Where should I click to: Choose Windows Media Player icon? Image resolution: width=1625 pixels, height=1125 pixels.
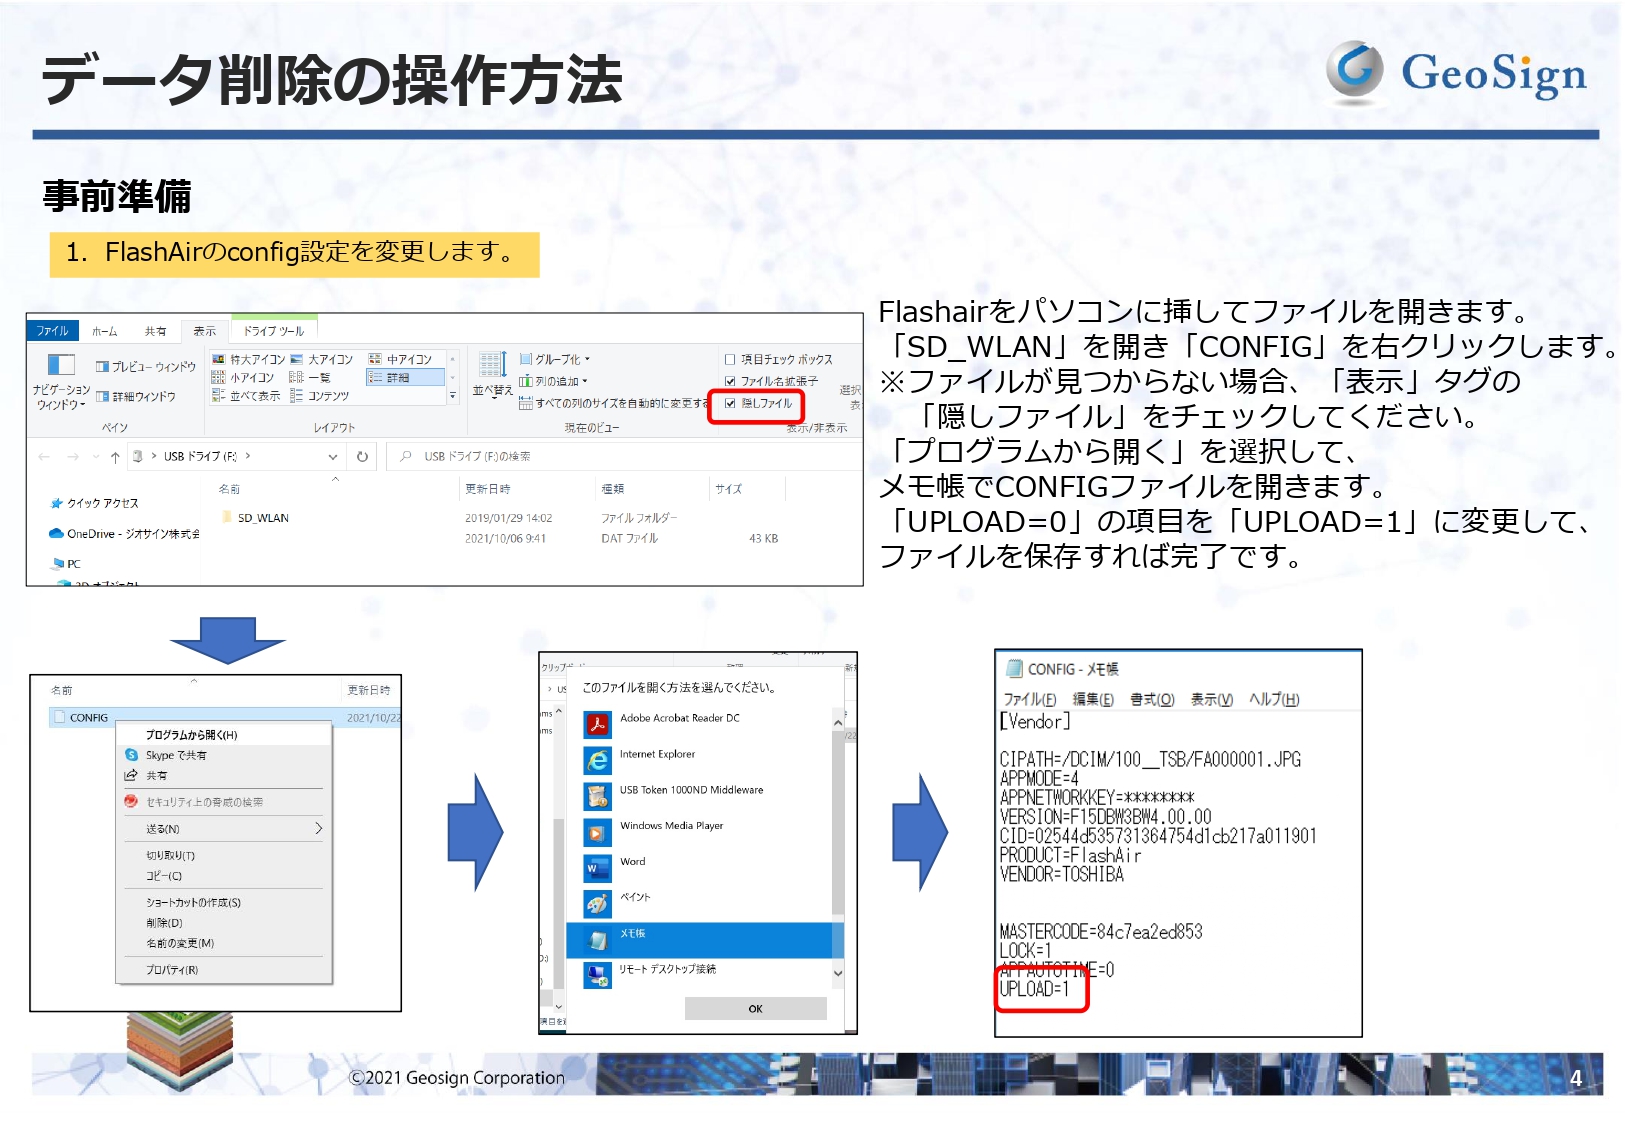(597, 832)
